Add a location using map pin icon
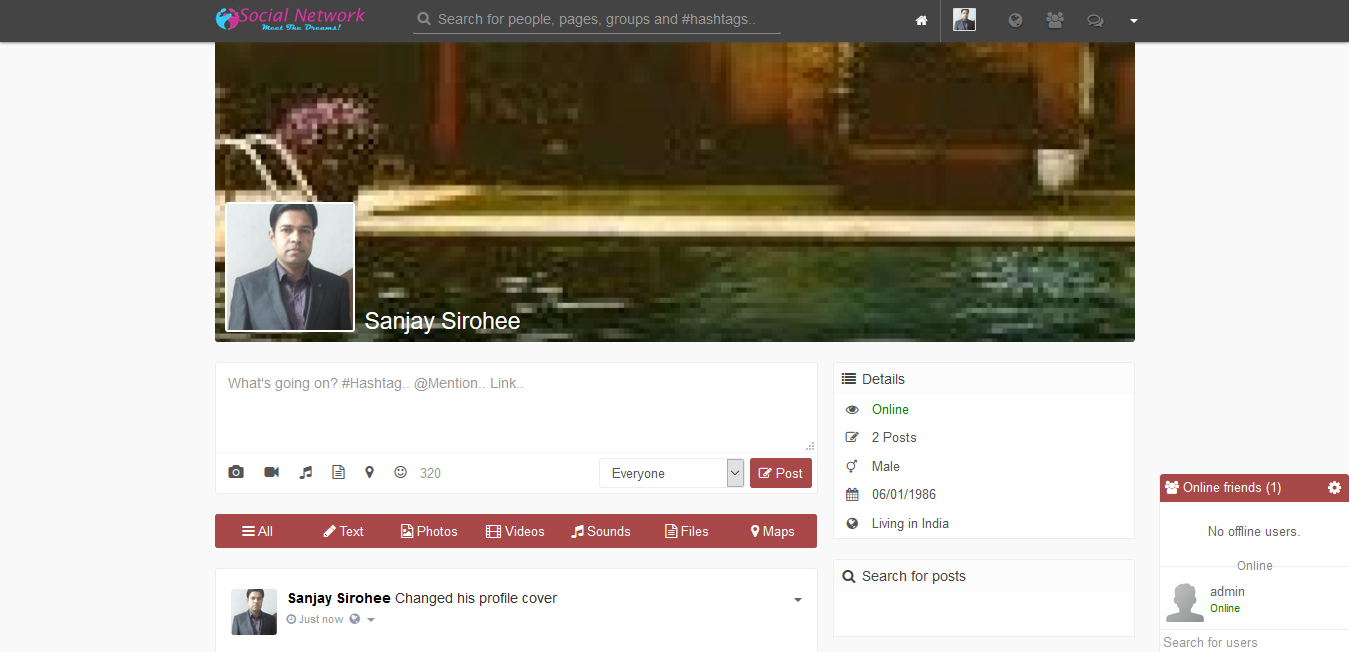1350x652 pixels. click(369, 472)
